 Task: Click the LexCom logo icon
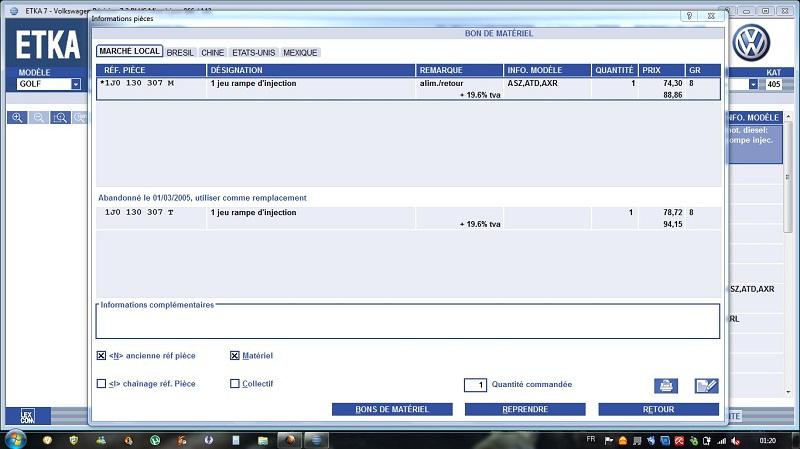28,416
